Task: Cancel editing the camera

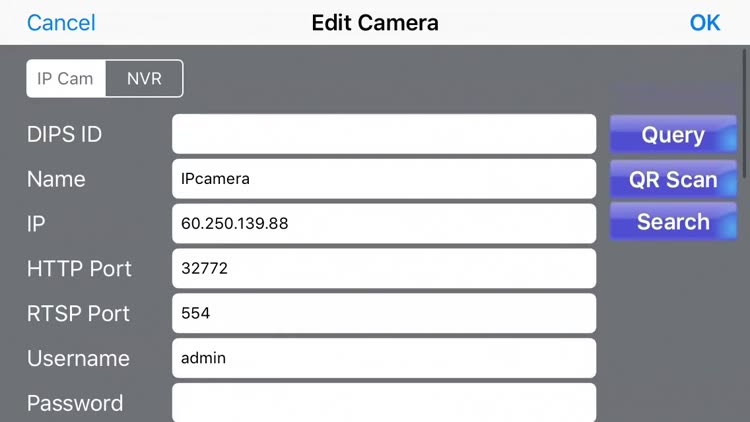Action: click(x=61, y=23)
